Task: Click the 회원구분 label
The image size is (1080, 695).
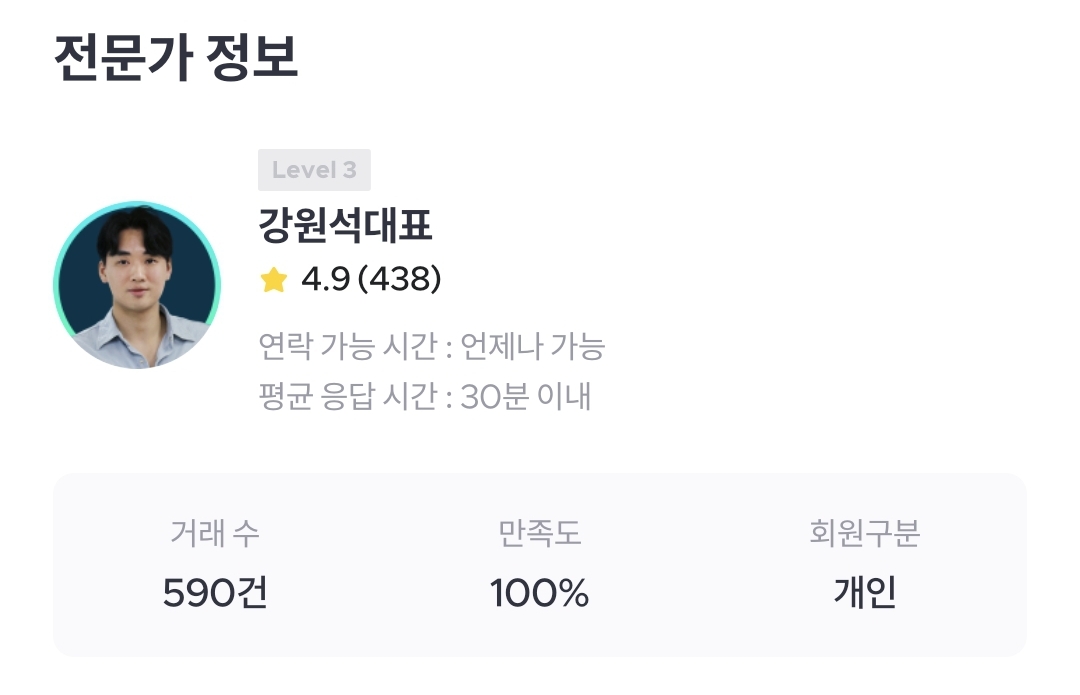Action: click(864, 534)
